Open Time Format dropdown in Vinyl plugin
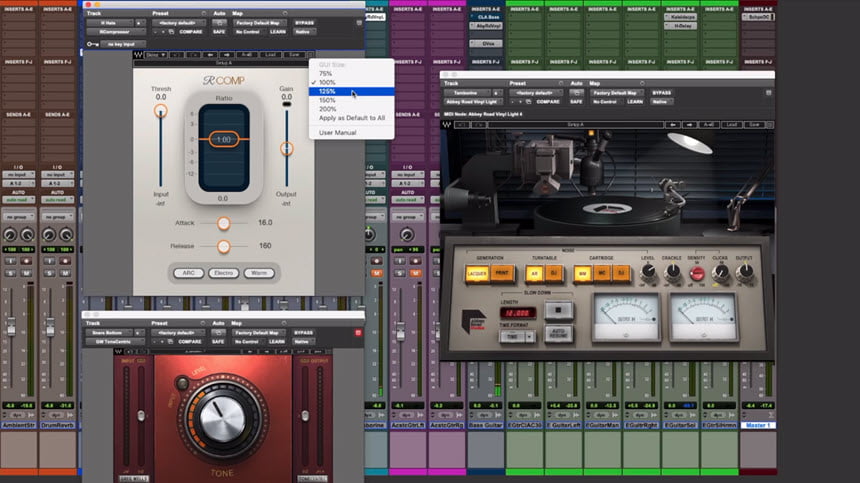Viewport: 860px width, 483px height. pos(517,337)
